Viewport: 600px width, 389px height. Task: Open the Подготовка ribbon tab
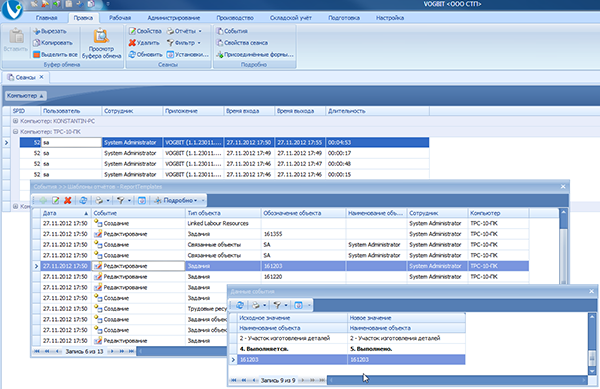pos(344,18)
